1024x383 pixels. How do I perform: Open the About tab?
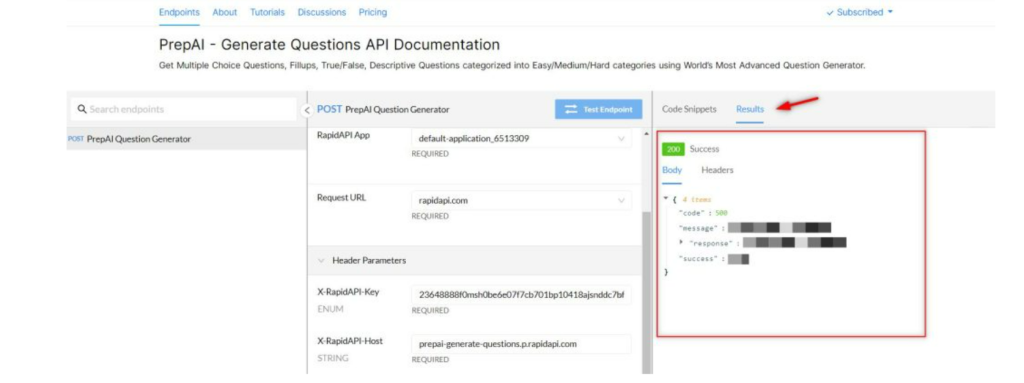[x=225, y=12]
